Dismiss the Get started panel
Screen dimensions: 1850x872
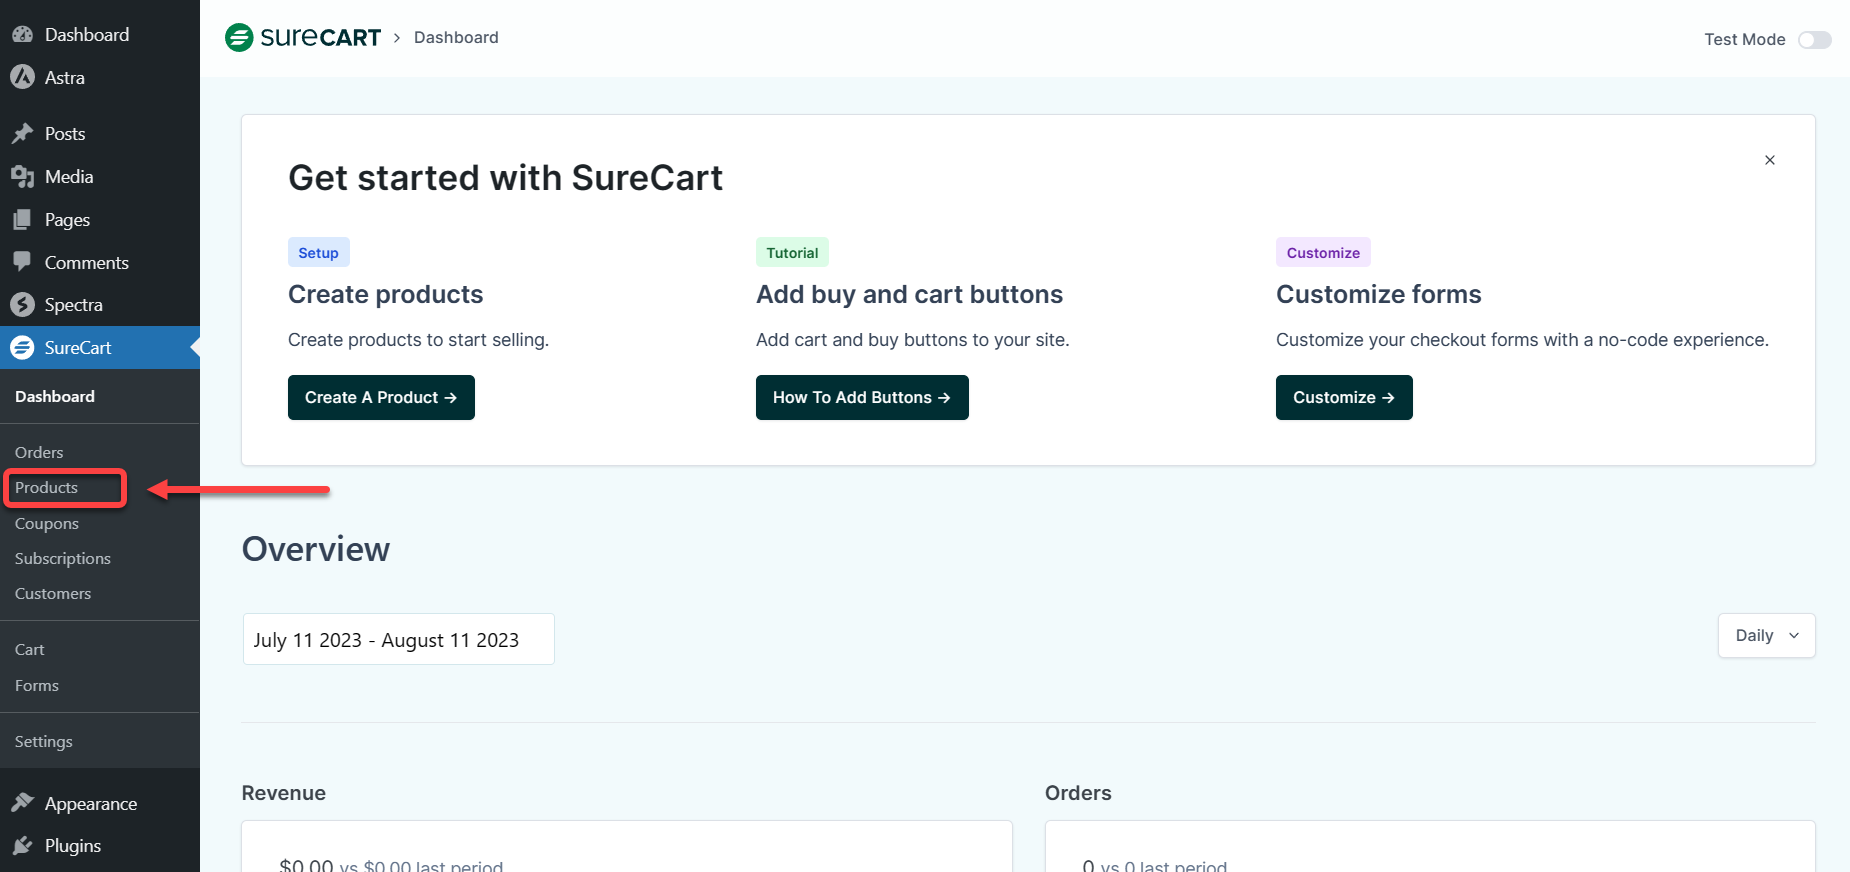click(x=1770, y=160)
